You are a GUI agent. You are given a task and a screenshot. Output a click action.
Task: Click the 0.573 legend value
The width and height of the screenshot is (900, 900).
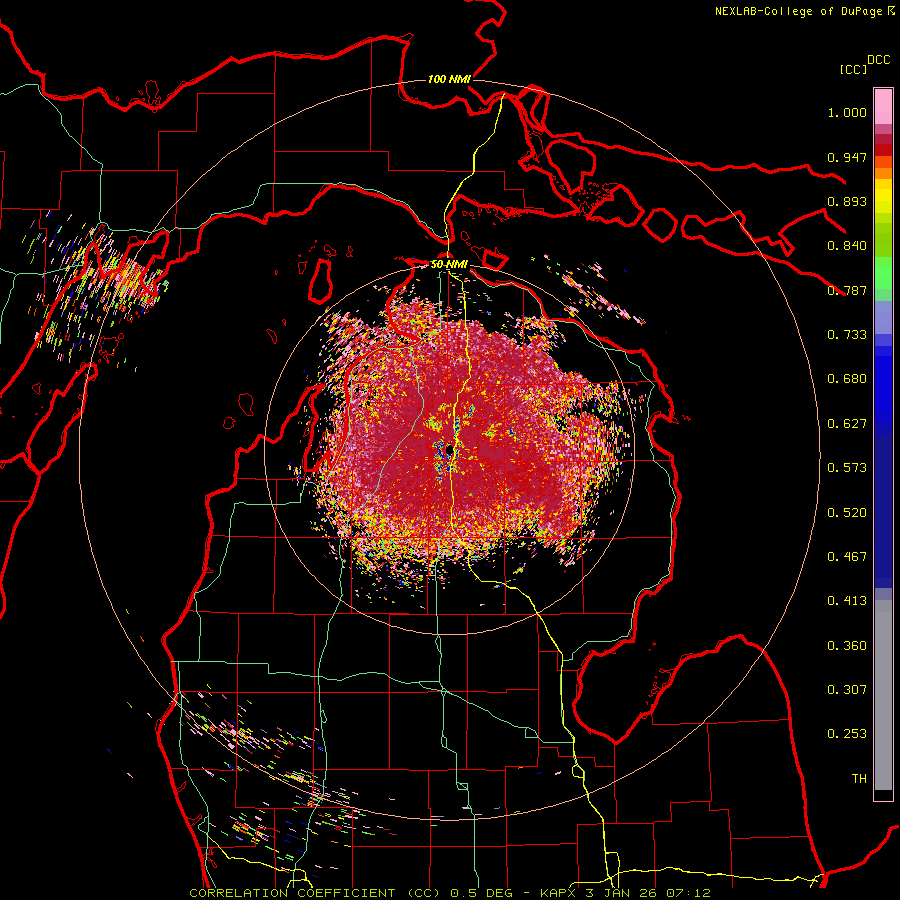point(847,468)
